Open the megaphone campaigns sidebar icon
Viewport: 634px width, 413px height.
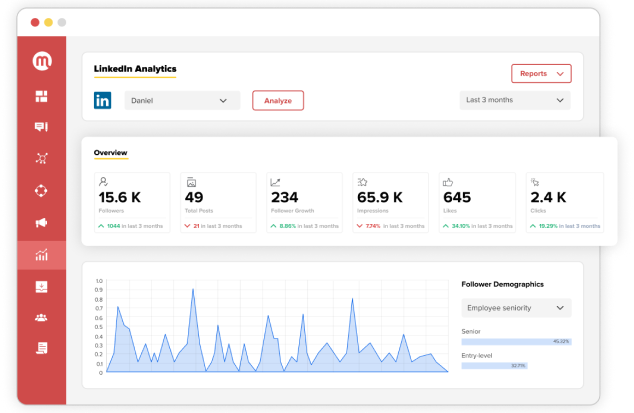[x=41, y=222]
